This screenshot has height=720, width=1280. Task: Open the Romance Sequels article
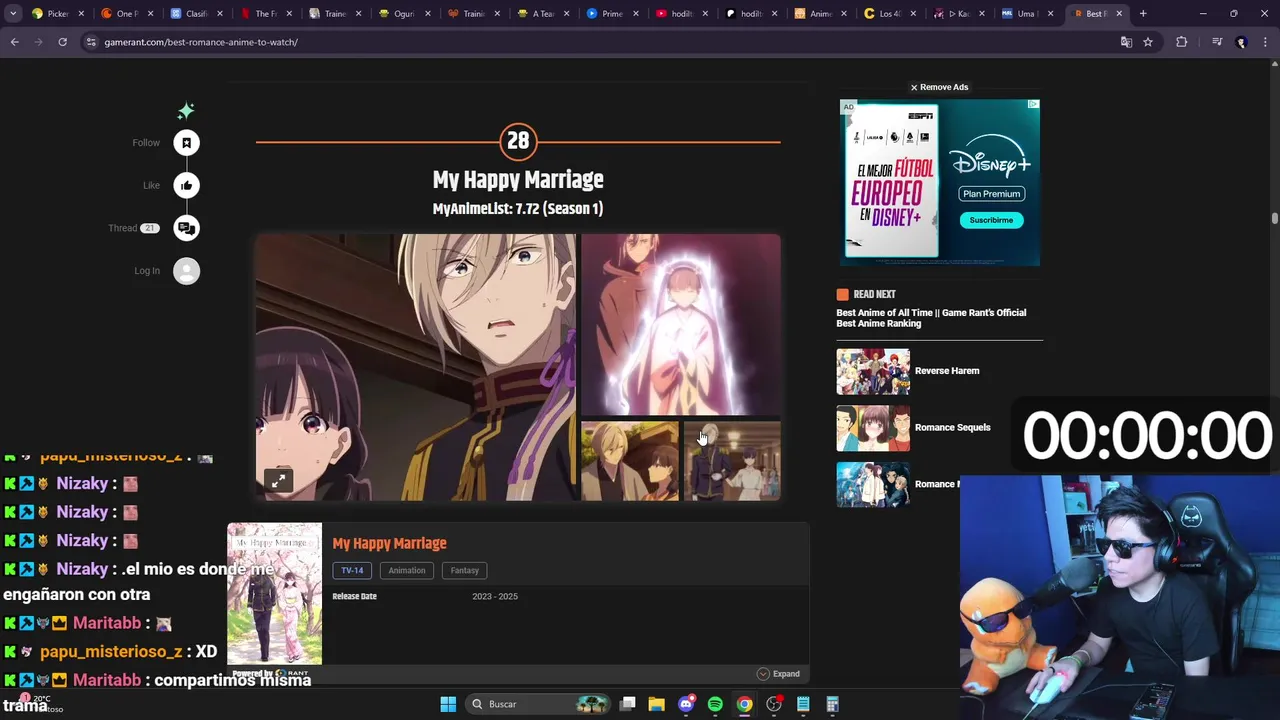point(952,427)
